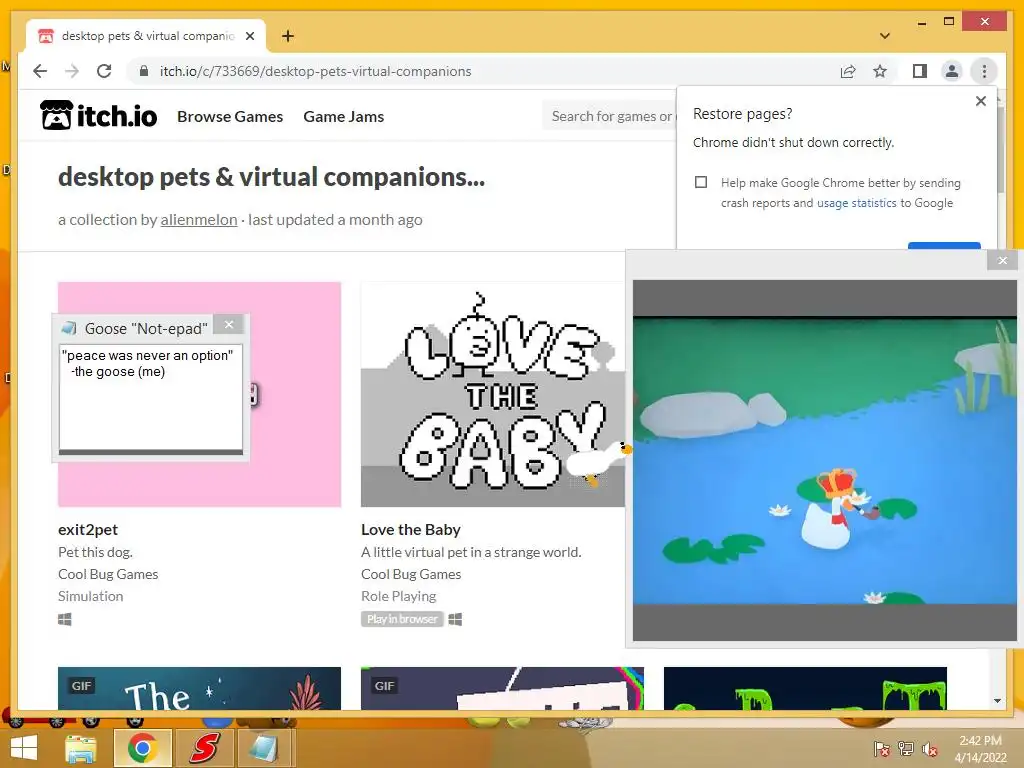Dismiss the Restore pages popup

coord(980,101)
